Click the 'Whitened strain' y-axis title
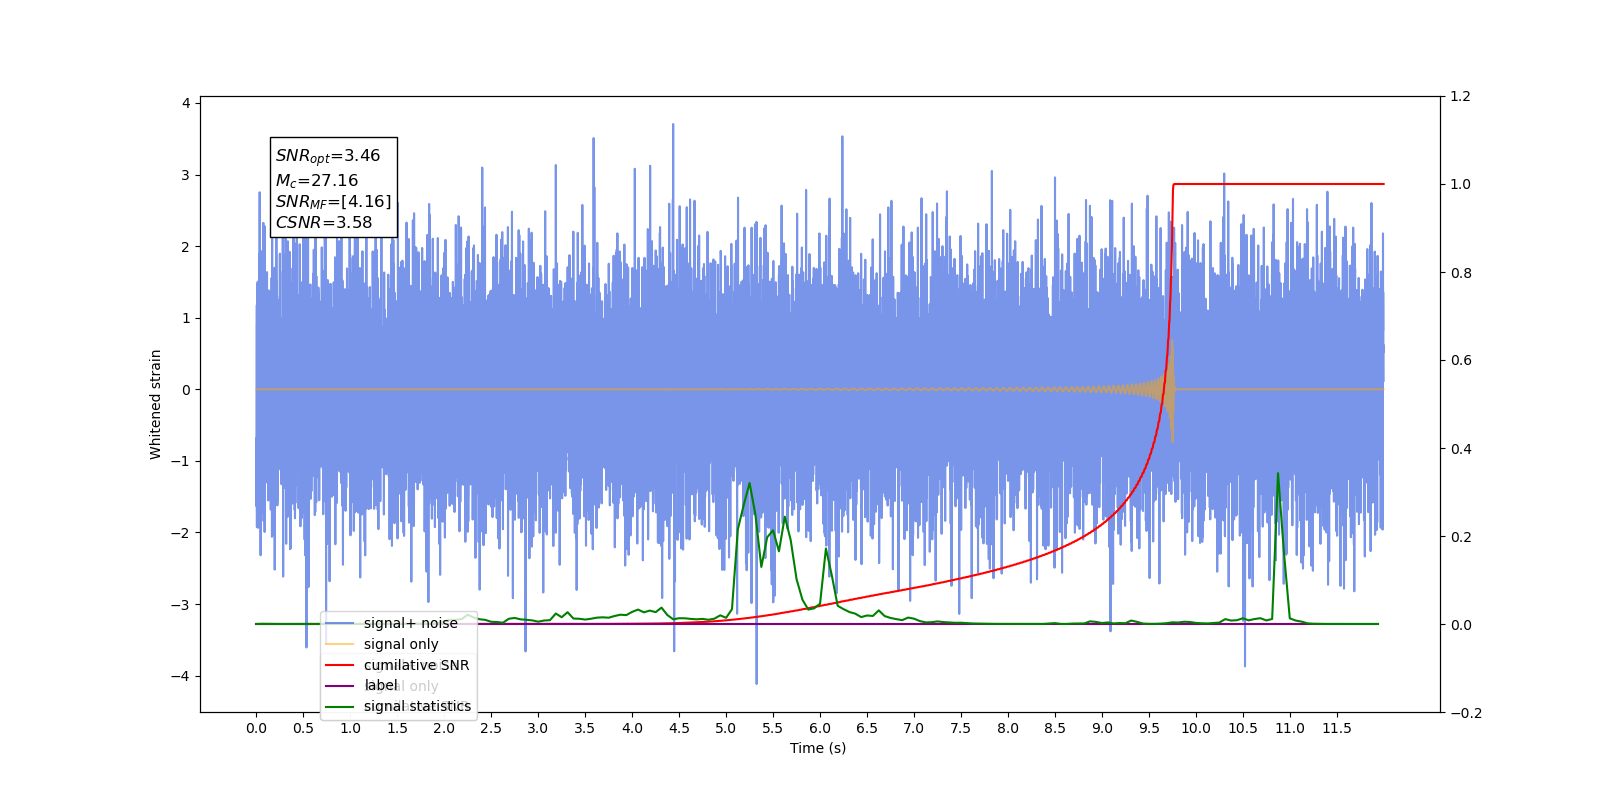This screenshot has width=1600, height=800. pos(155,404)
